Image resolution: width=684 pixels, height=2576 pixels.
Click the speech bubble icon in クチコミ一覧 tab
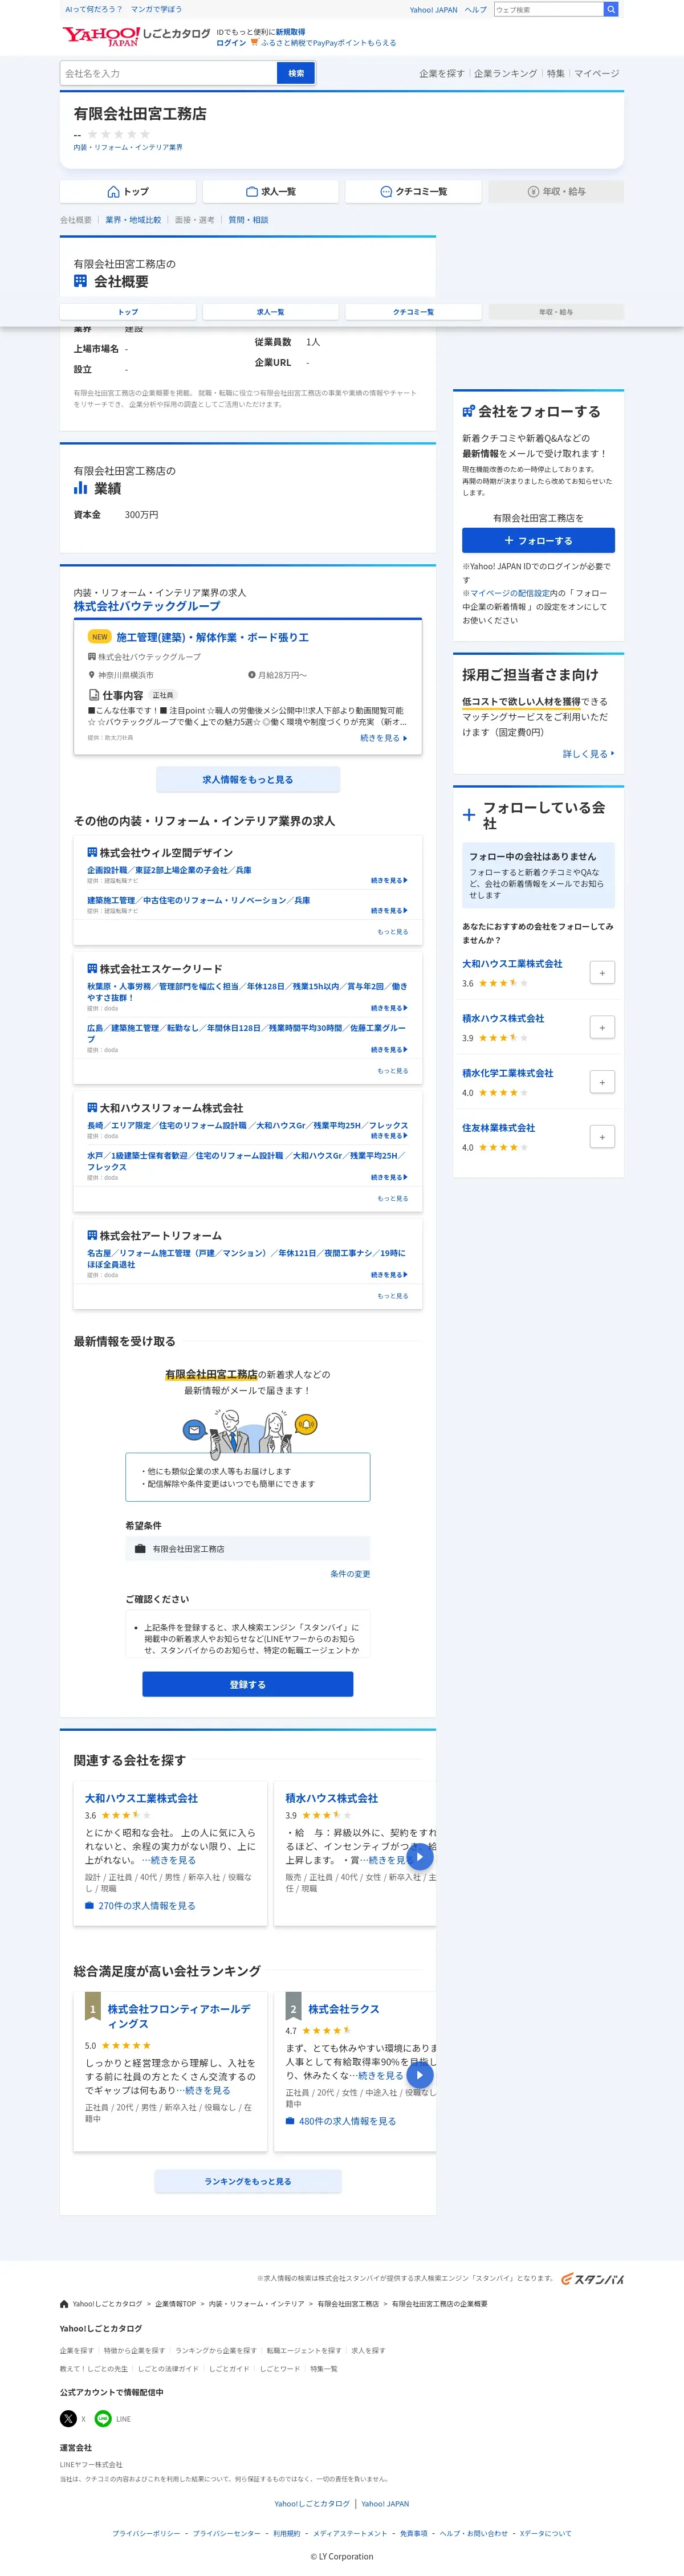click(x=386, y=192)
